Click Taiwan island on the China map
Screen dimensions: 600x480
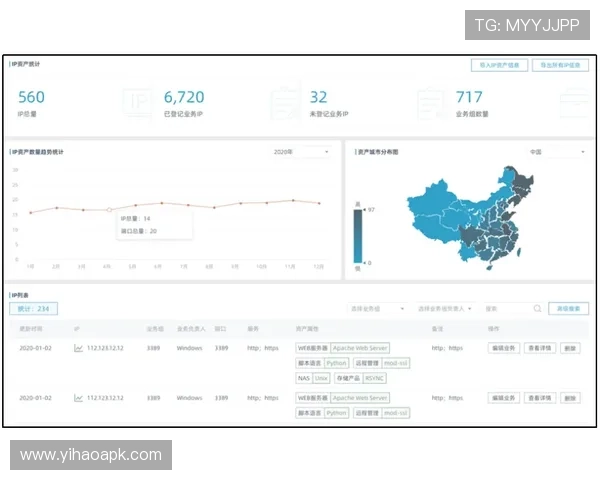pos(519,252)
